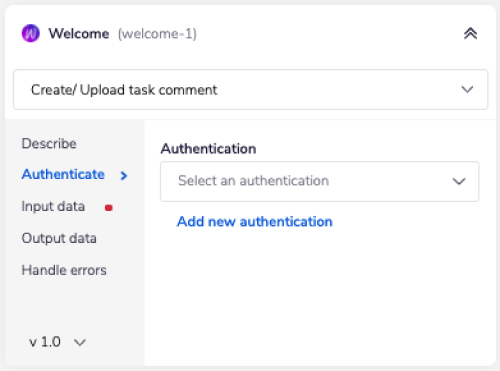Screen dimensions: 500x371
Task: Open the Create/ Upload task comment dropdown
Action: [x=251, y=89]
